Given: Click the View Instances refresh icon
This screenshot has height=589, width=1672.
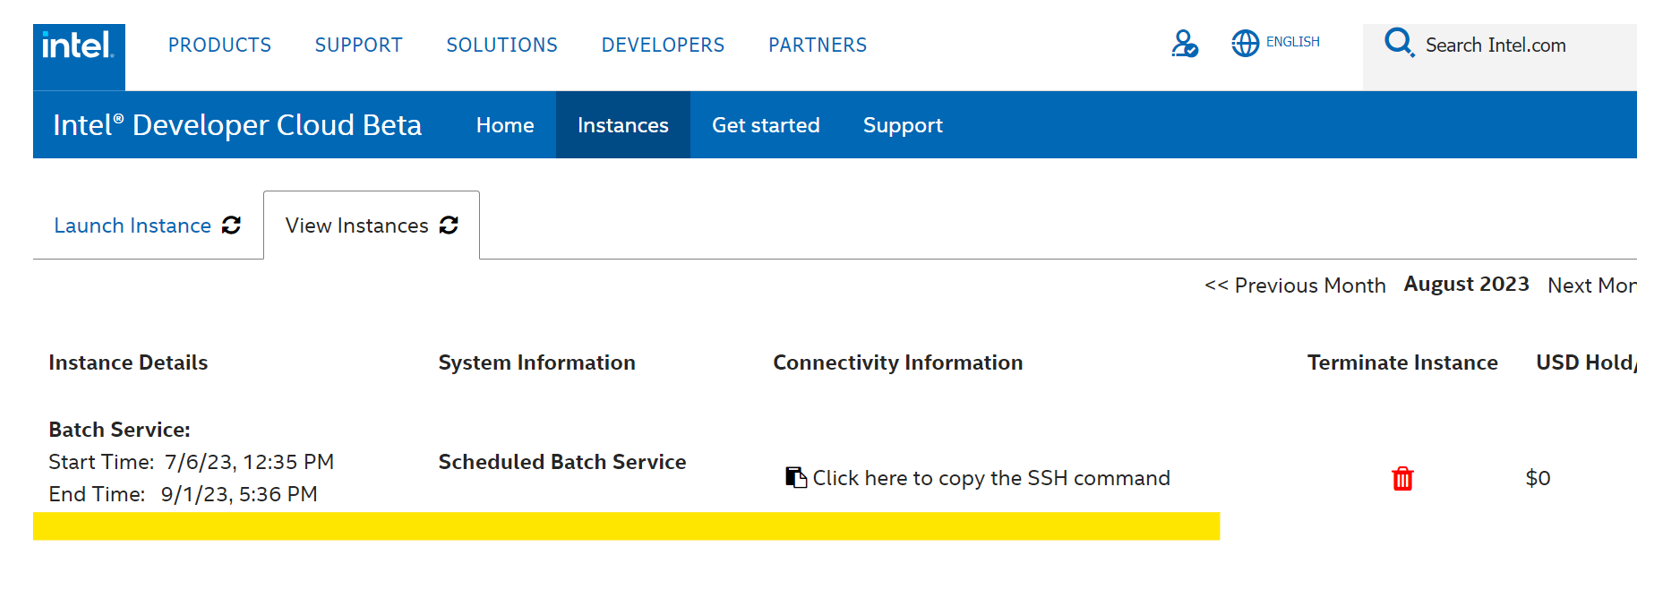Looking at the screenshot, I should 449,225.
